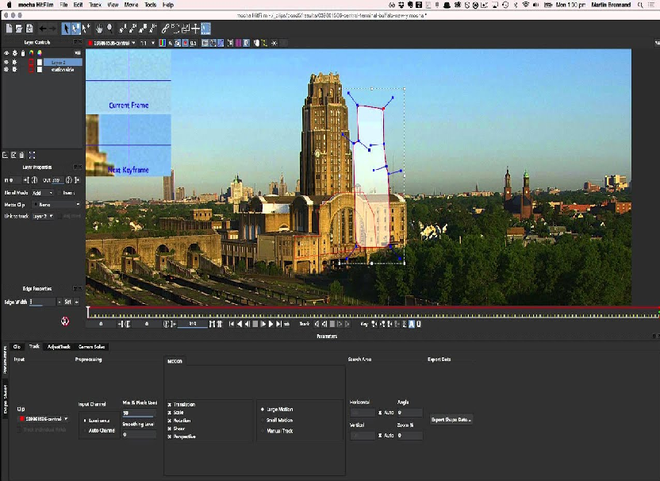The height and width of the screenshot is (481, 660).
Task: Click the Autokey A button
Action: click(x=412, y=324)
